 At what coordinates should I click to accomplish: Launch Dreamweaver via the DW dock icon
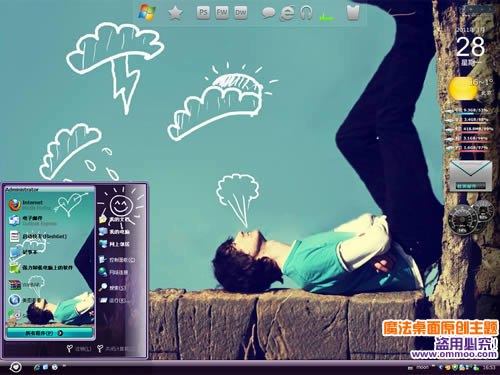pyautogui.click(x=240, y=13)
